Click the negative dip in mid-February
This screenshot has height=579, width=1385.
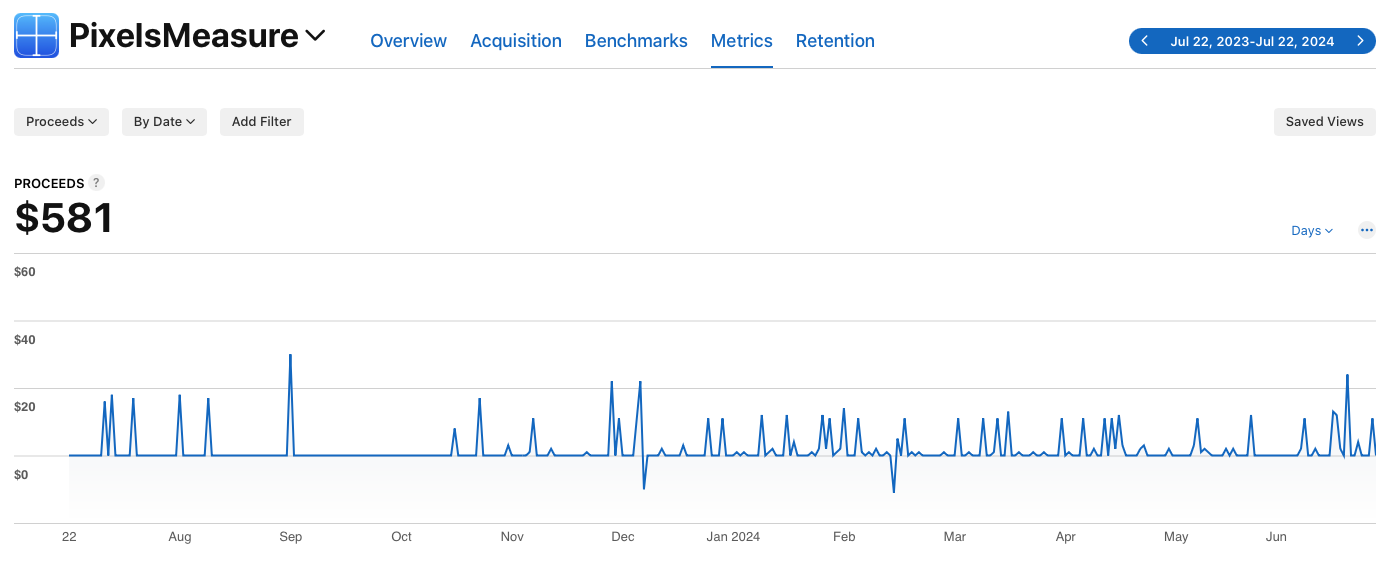pos(894,492)
